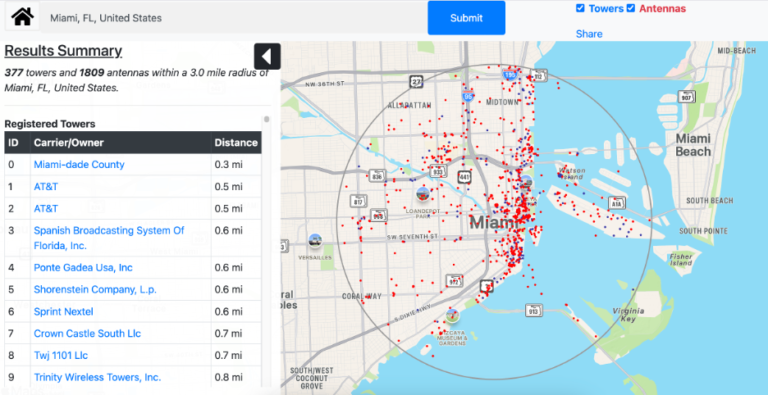Viewport: 768px width, 395px height.
Task: Select the route 112 shield
Action: coord(539,75)
